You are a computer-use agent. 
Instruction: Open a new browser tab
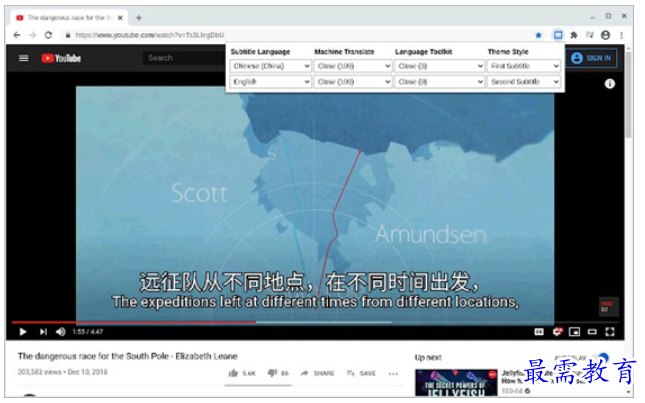point(139,18)
